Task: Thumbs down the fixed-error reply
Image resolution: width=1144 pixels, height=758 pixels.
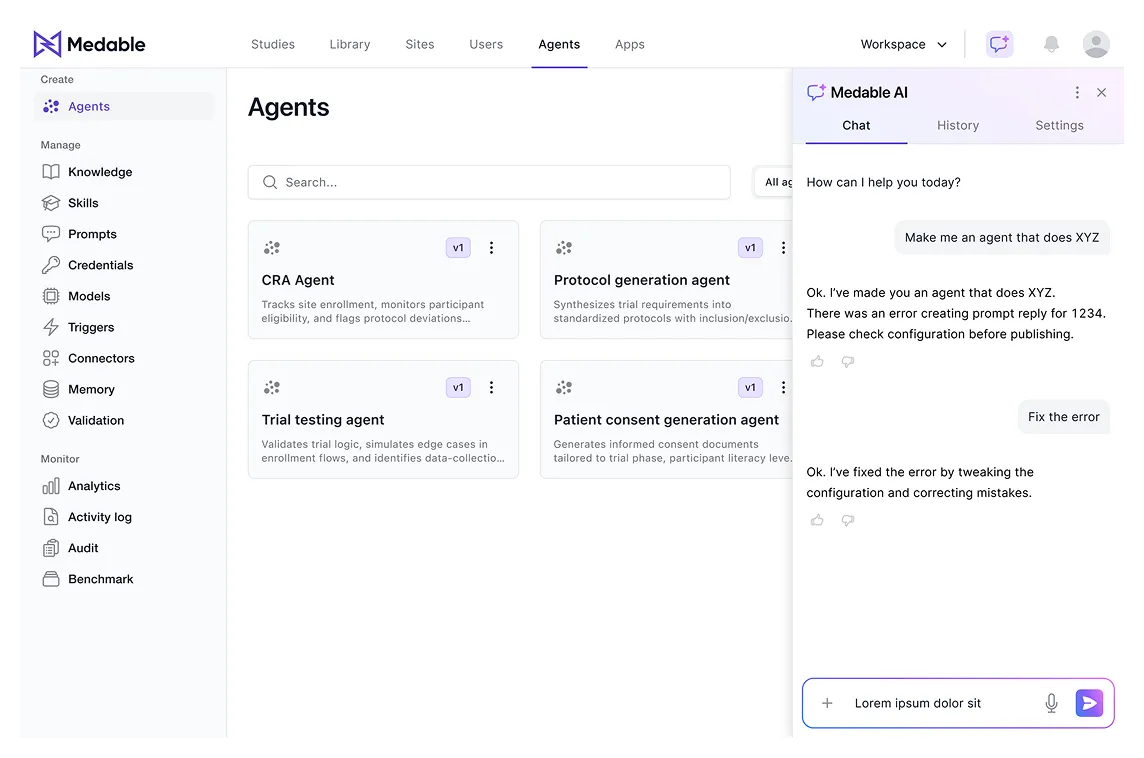Action: pyautogui.click(x=847, y=520)
